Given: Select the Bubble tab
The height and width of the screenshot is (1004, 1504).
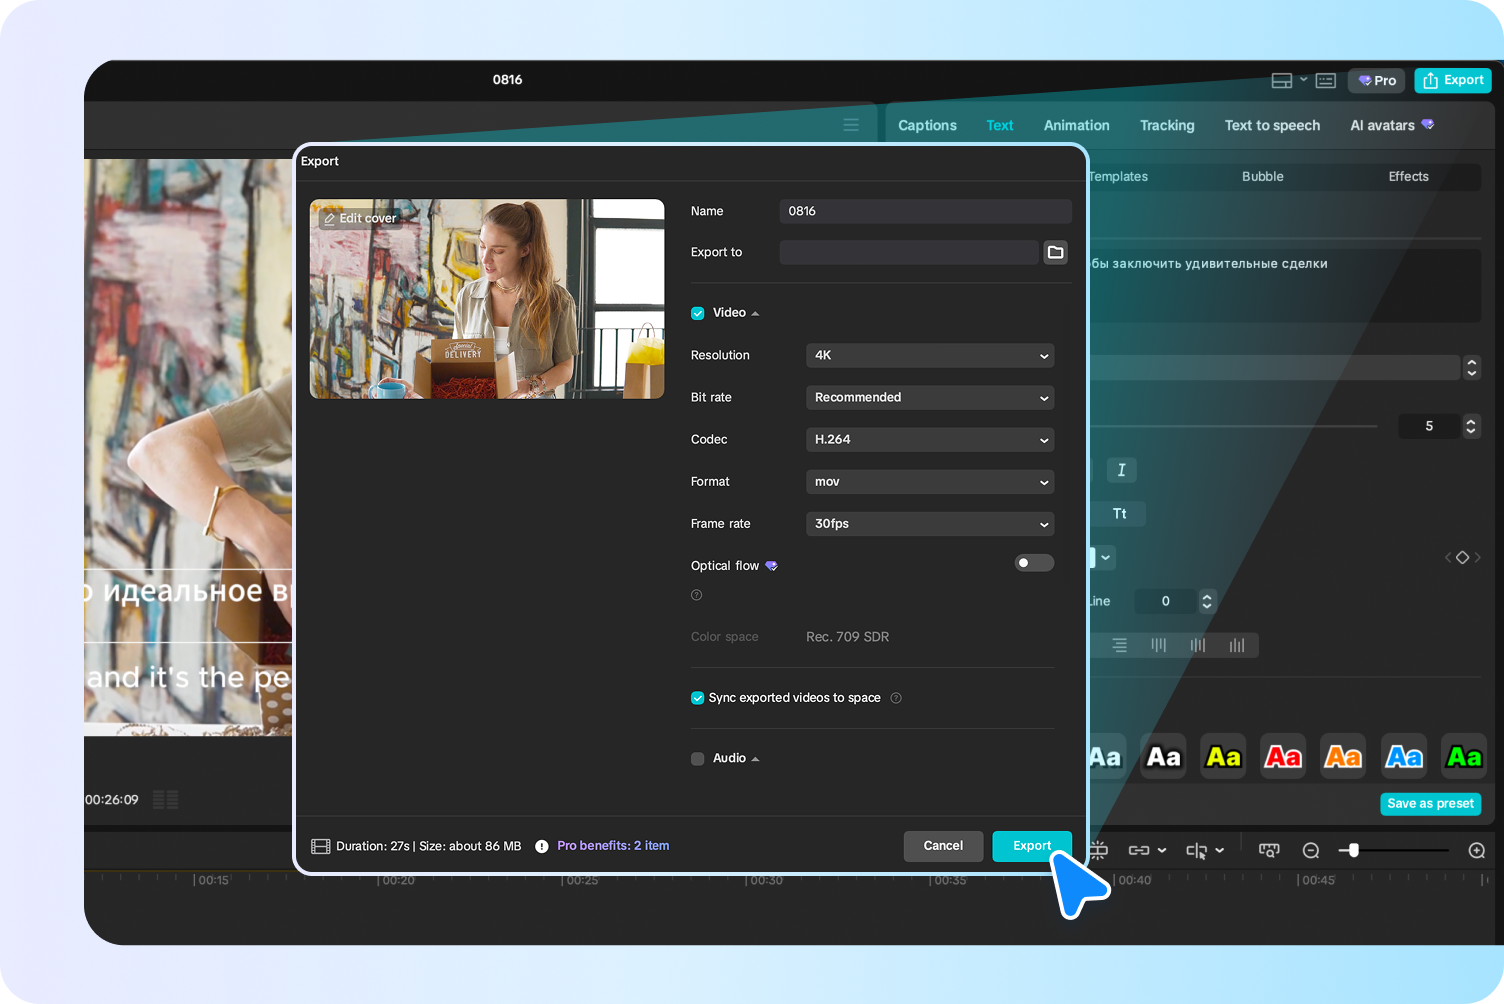Looking at the screenshot, I should [1262, 176].
